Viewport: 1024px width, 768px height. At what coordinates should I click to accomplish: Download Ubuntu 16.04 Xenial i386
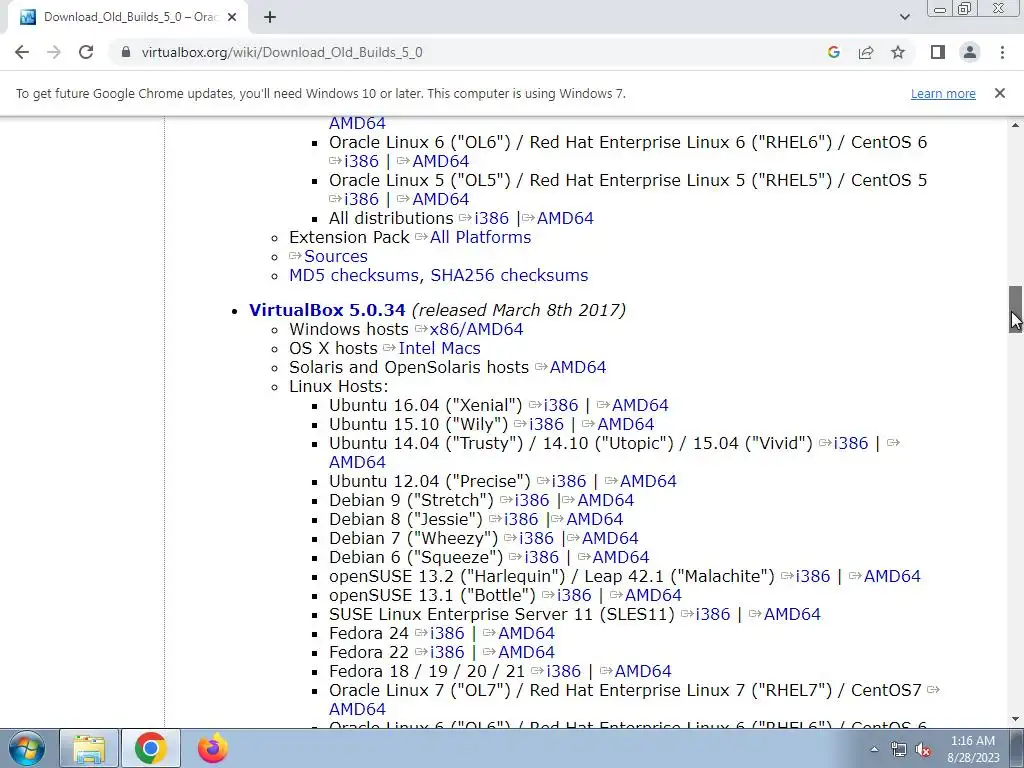(561, 405)
